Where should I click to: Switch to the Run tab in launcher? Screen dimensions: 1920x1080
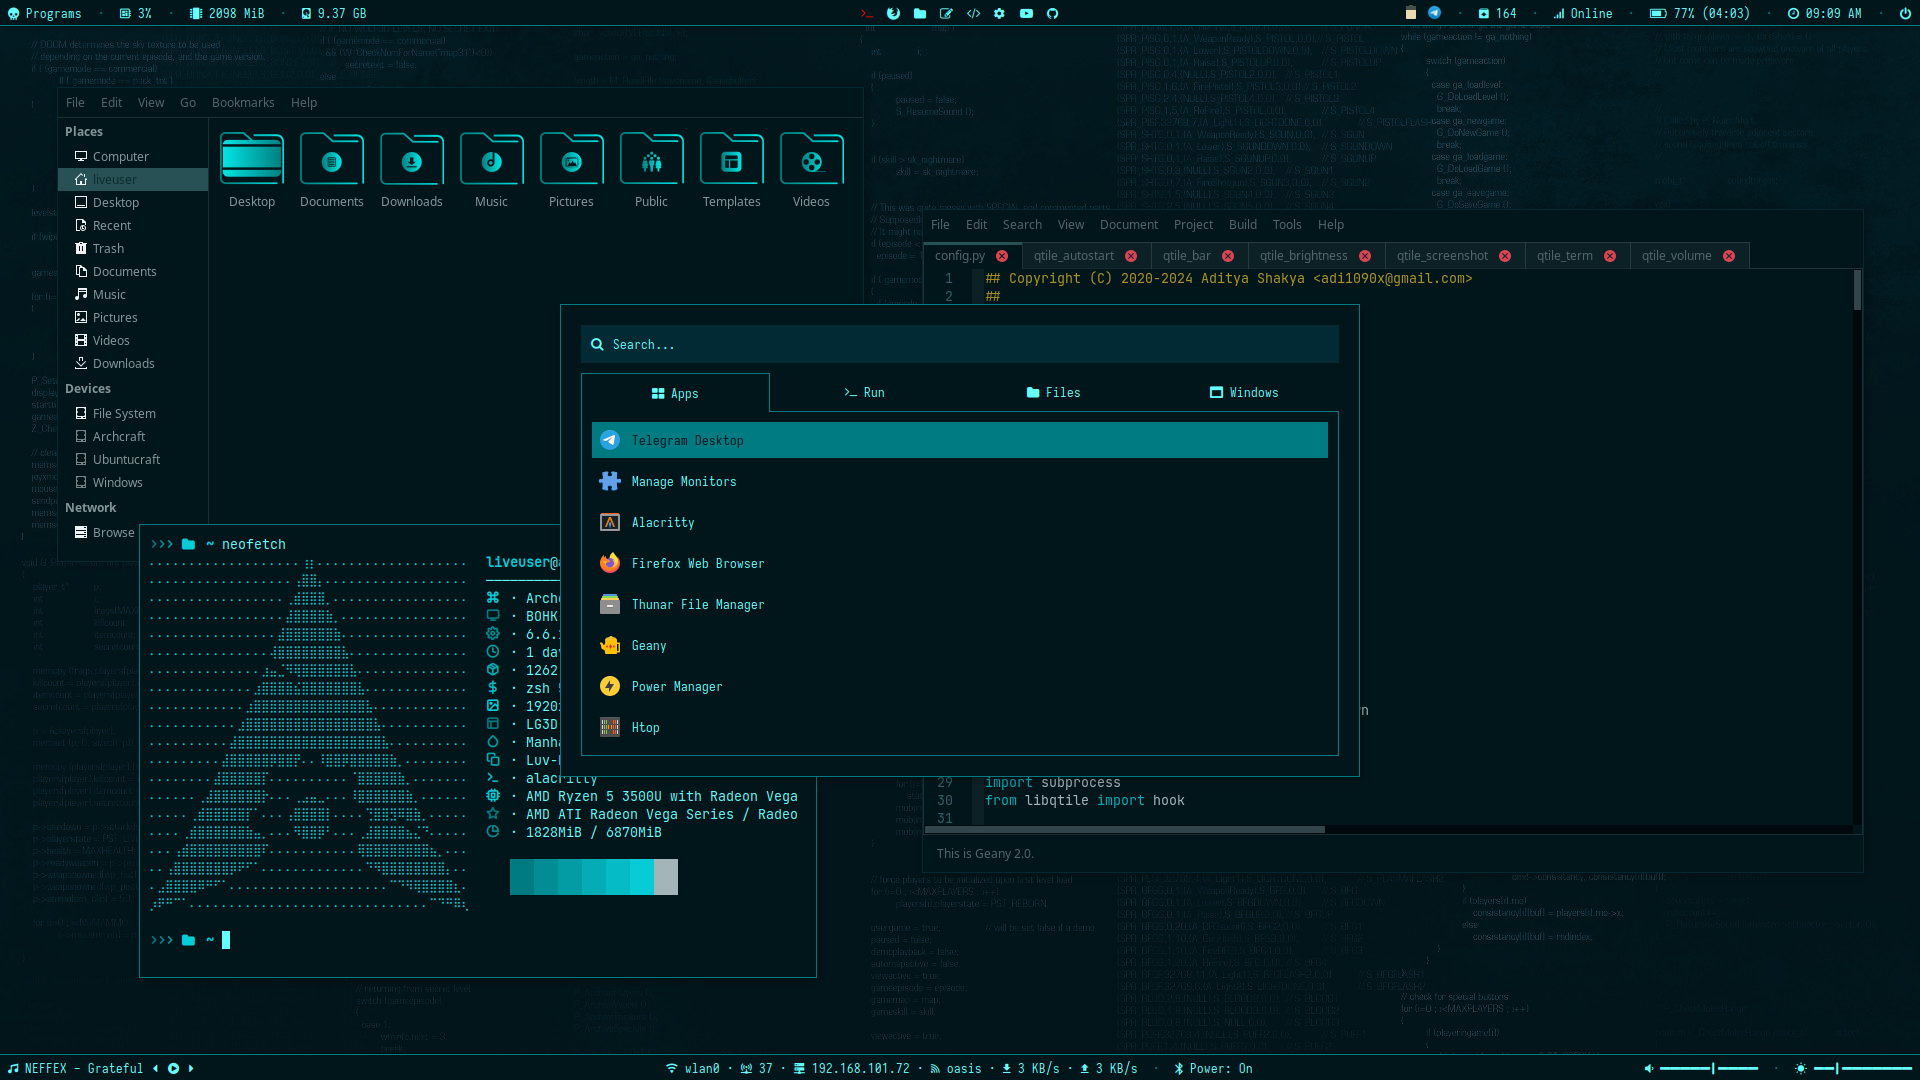pos(864,392)
